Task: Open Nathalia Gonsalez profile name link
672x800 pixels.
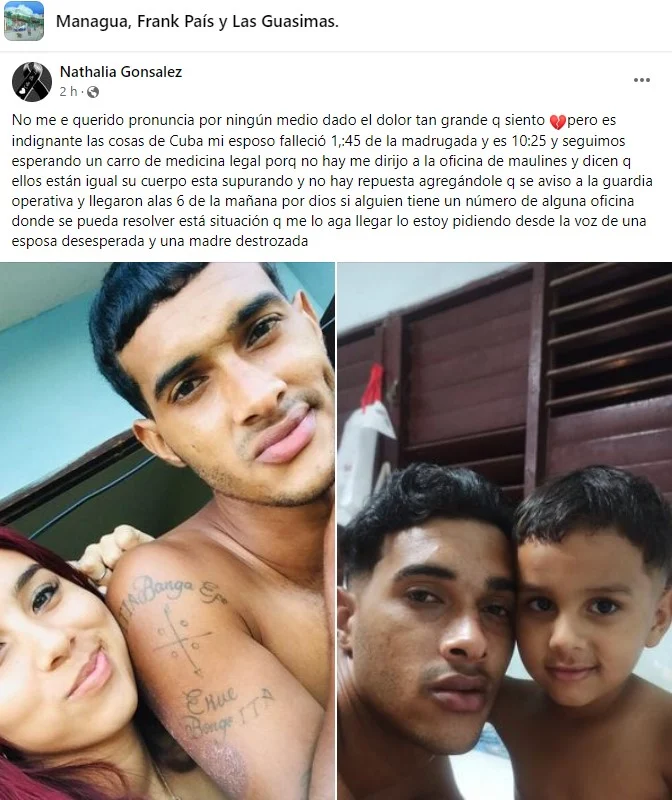Action: tap(121, 72)
